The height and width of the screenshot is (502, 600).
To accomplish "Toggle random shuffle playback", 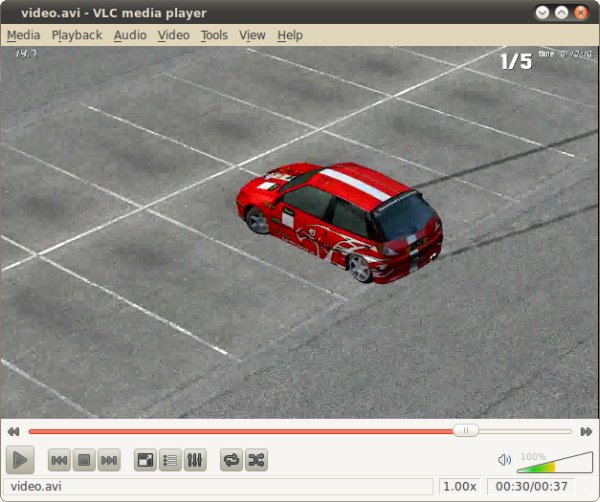I will [256, 460].
